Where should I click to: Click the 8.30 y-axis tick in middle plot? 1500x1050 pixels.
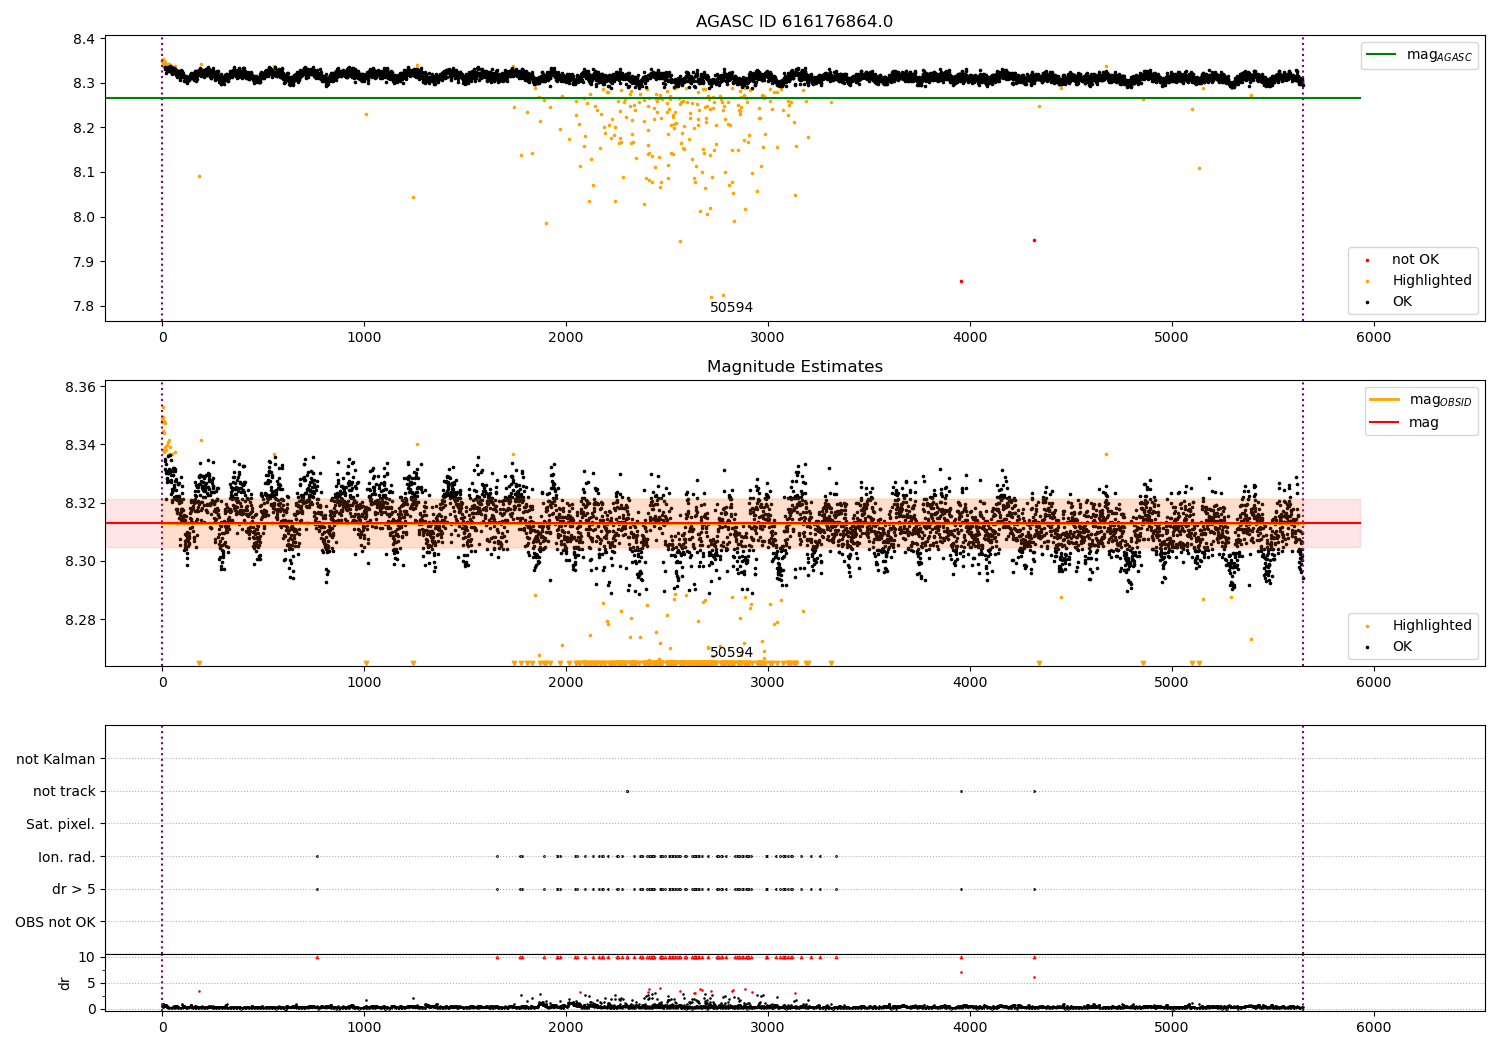tap(80, 561)
